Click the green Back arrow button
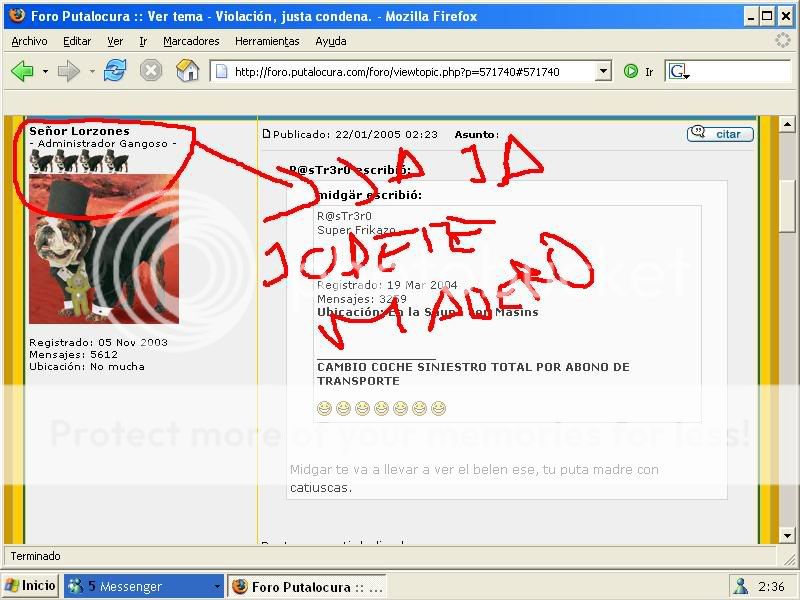800x600 pixels. tap(22, 71)
